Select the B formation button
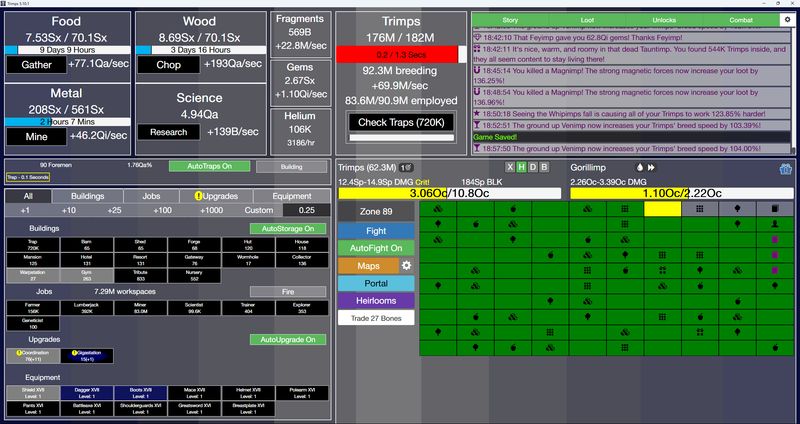The height and width of the screenshot is (424, 800). coord(545,168)
